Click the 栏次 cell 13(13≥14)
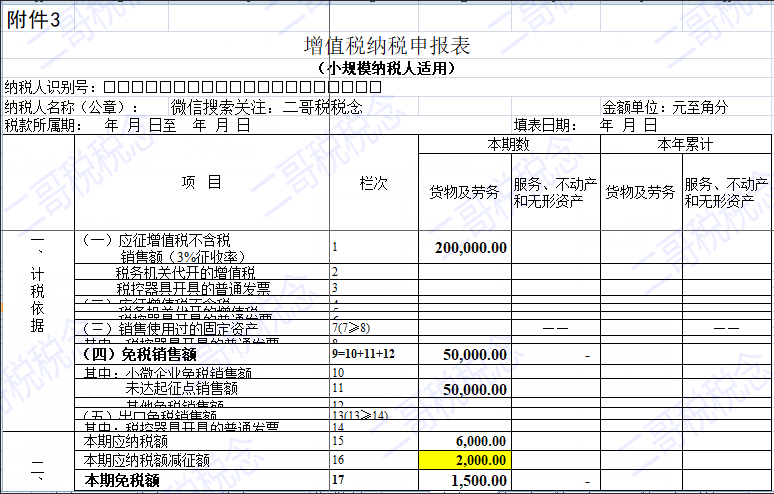 [374, 415]
